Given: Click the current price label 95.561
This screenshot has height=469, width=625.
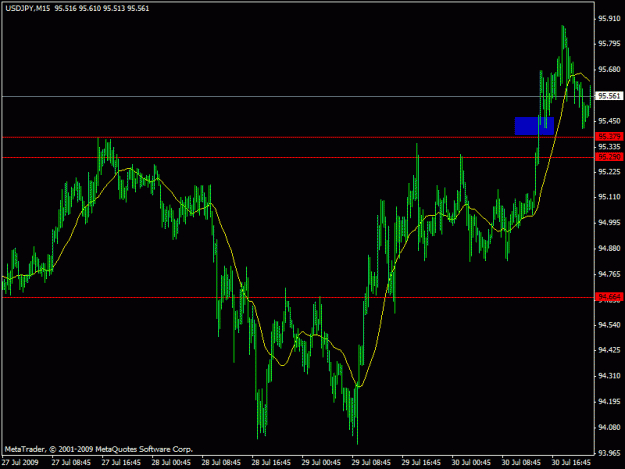Looking at the screenshot, I should click(609, 96).
